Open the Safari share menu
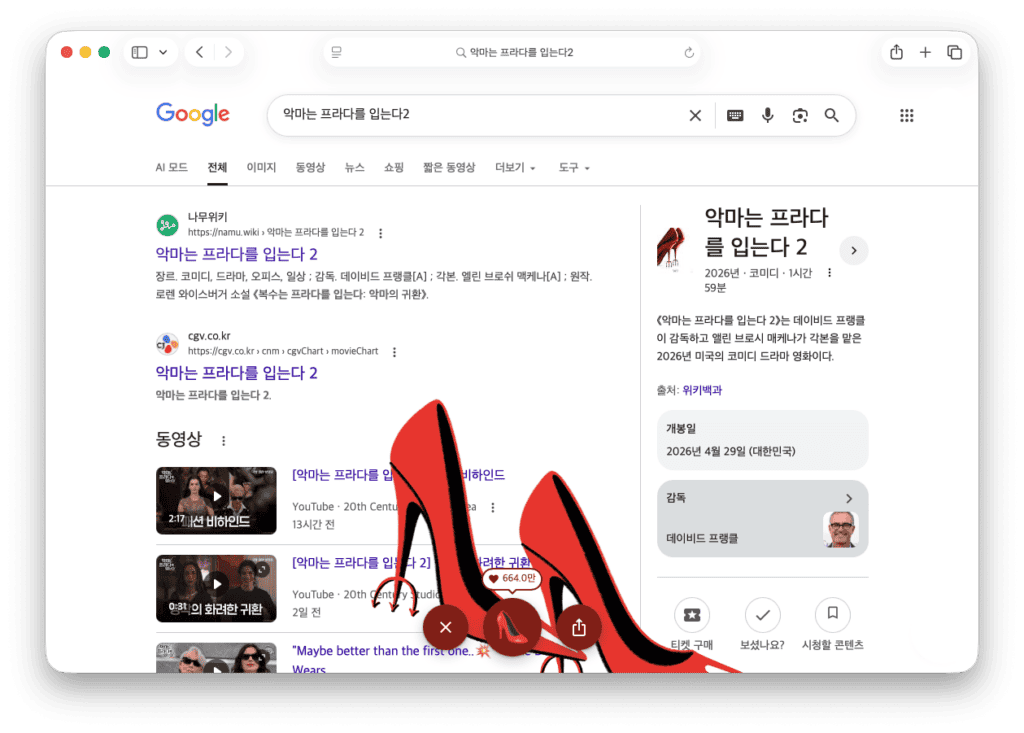 click(897, 52)
